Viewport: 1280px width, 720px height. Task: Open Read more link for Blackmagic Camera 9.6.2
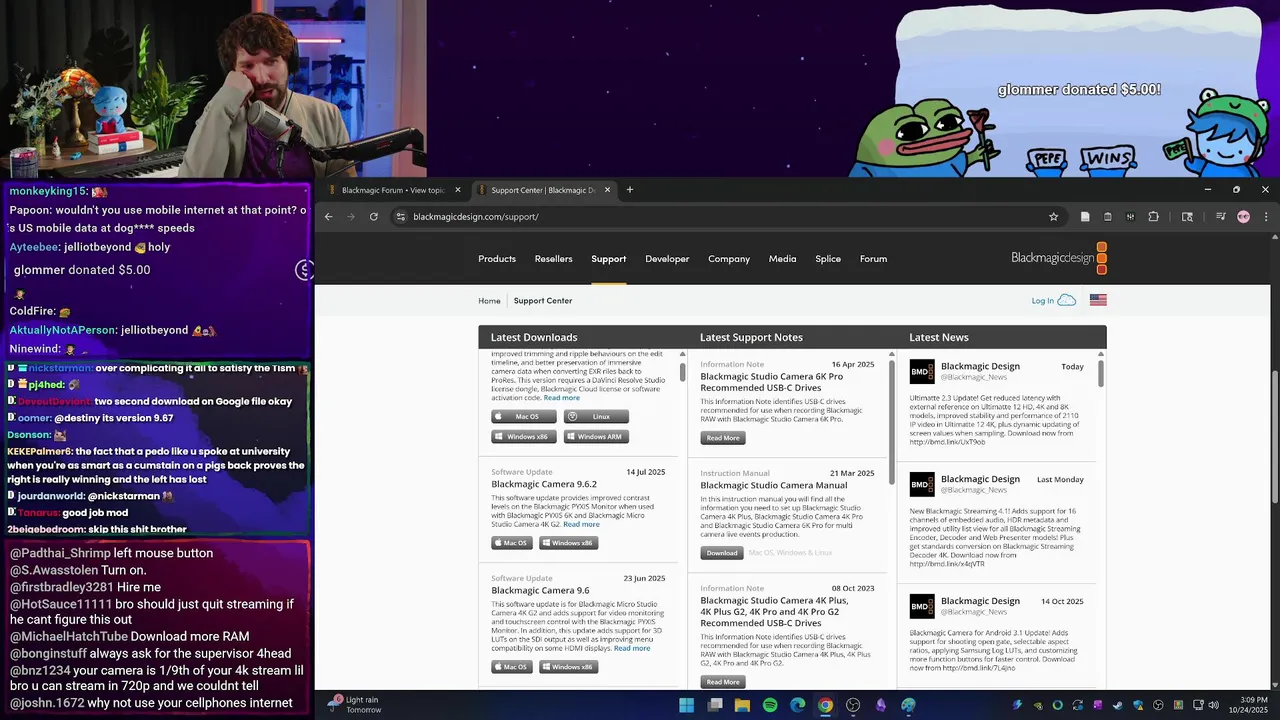tap(581, 525)
